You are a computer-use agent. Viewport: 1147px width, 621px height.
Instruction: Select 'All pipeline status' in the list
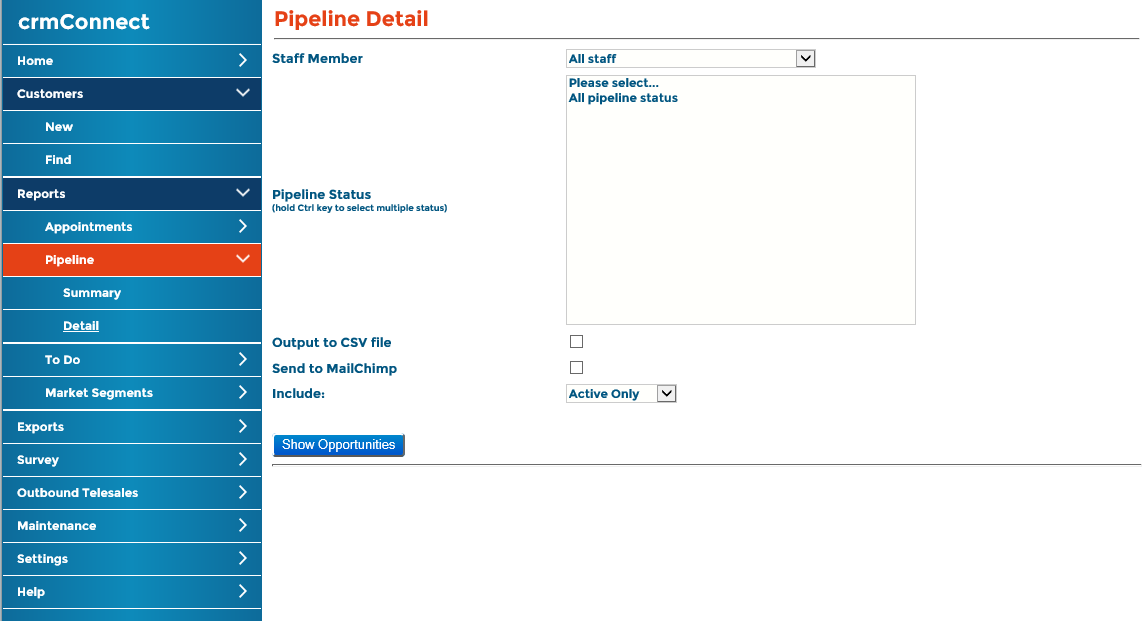pyautogui.click(x=623, y=98)
